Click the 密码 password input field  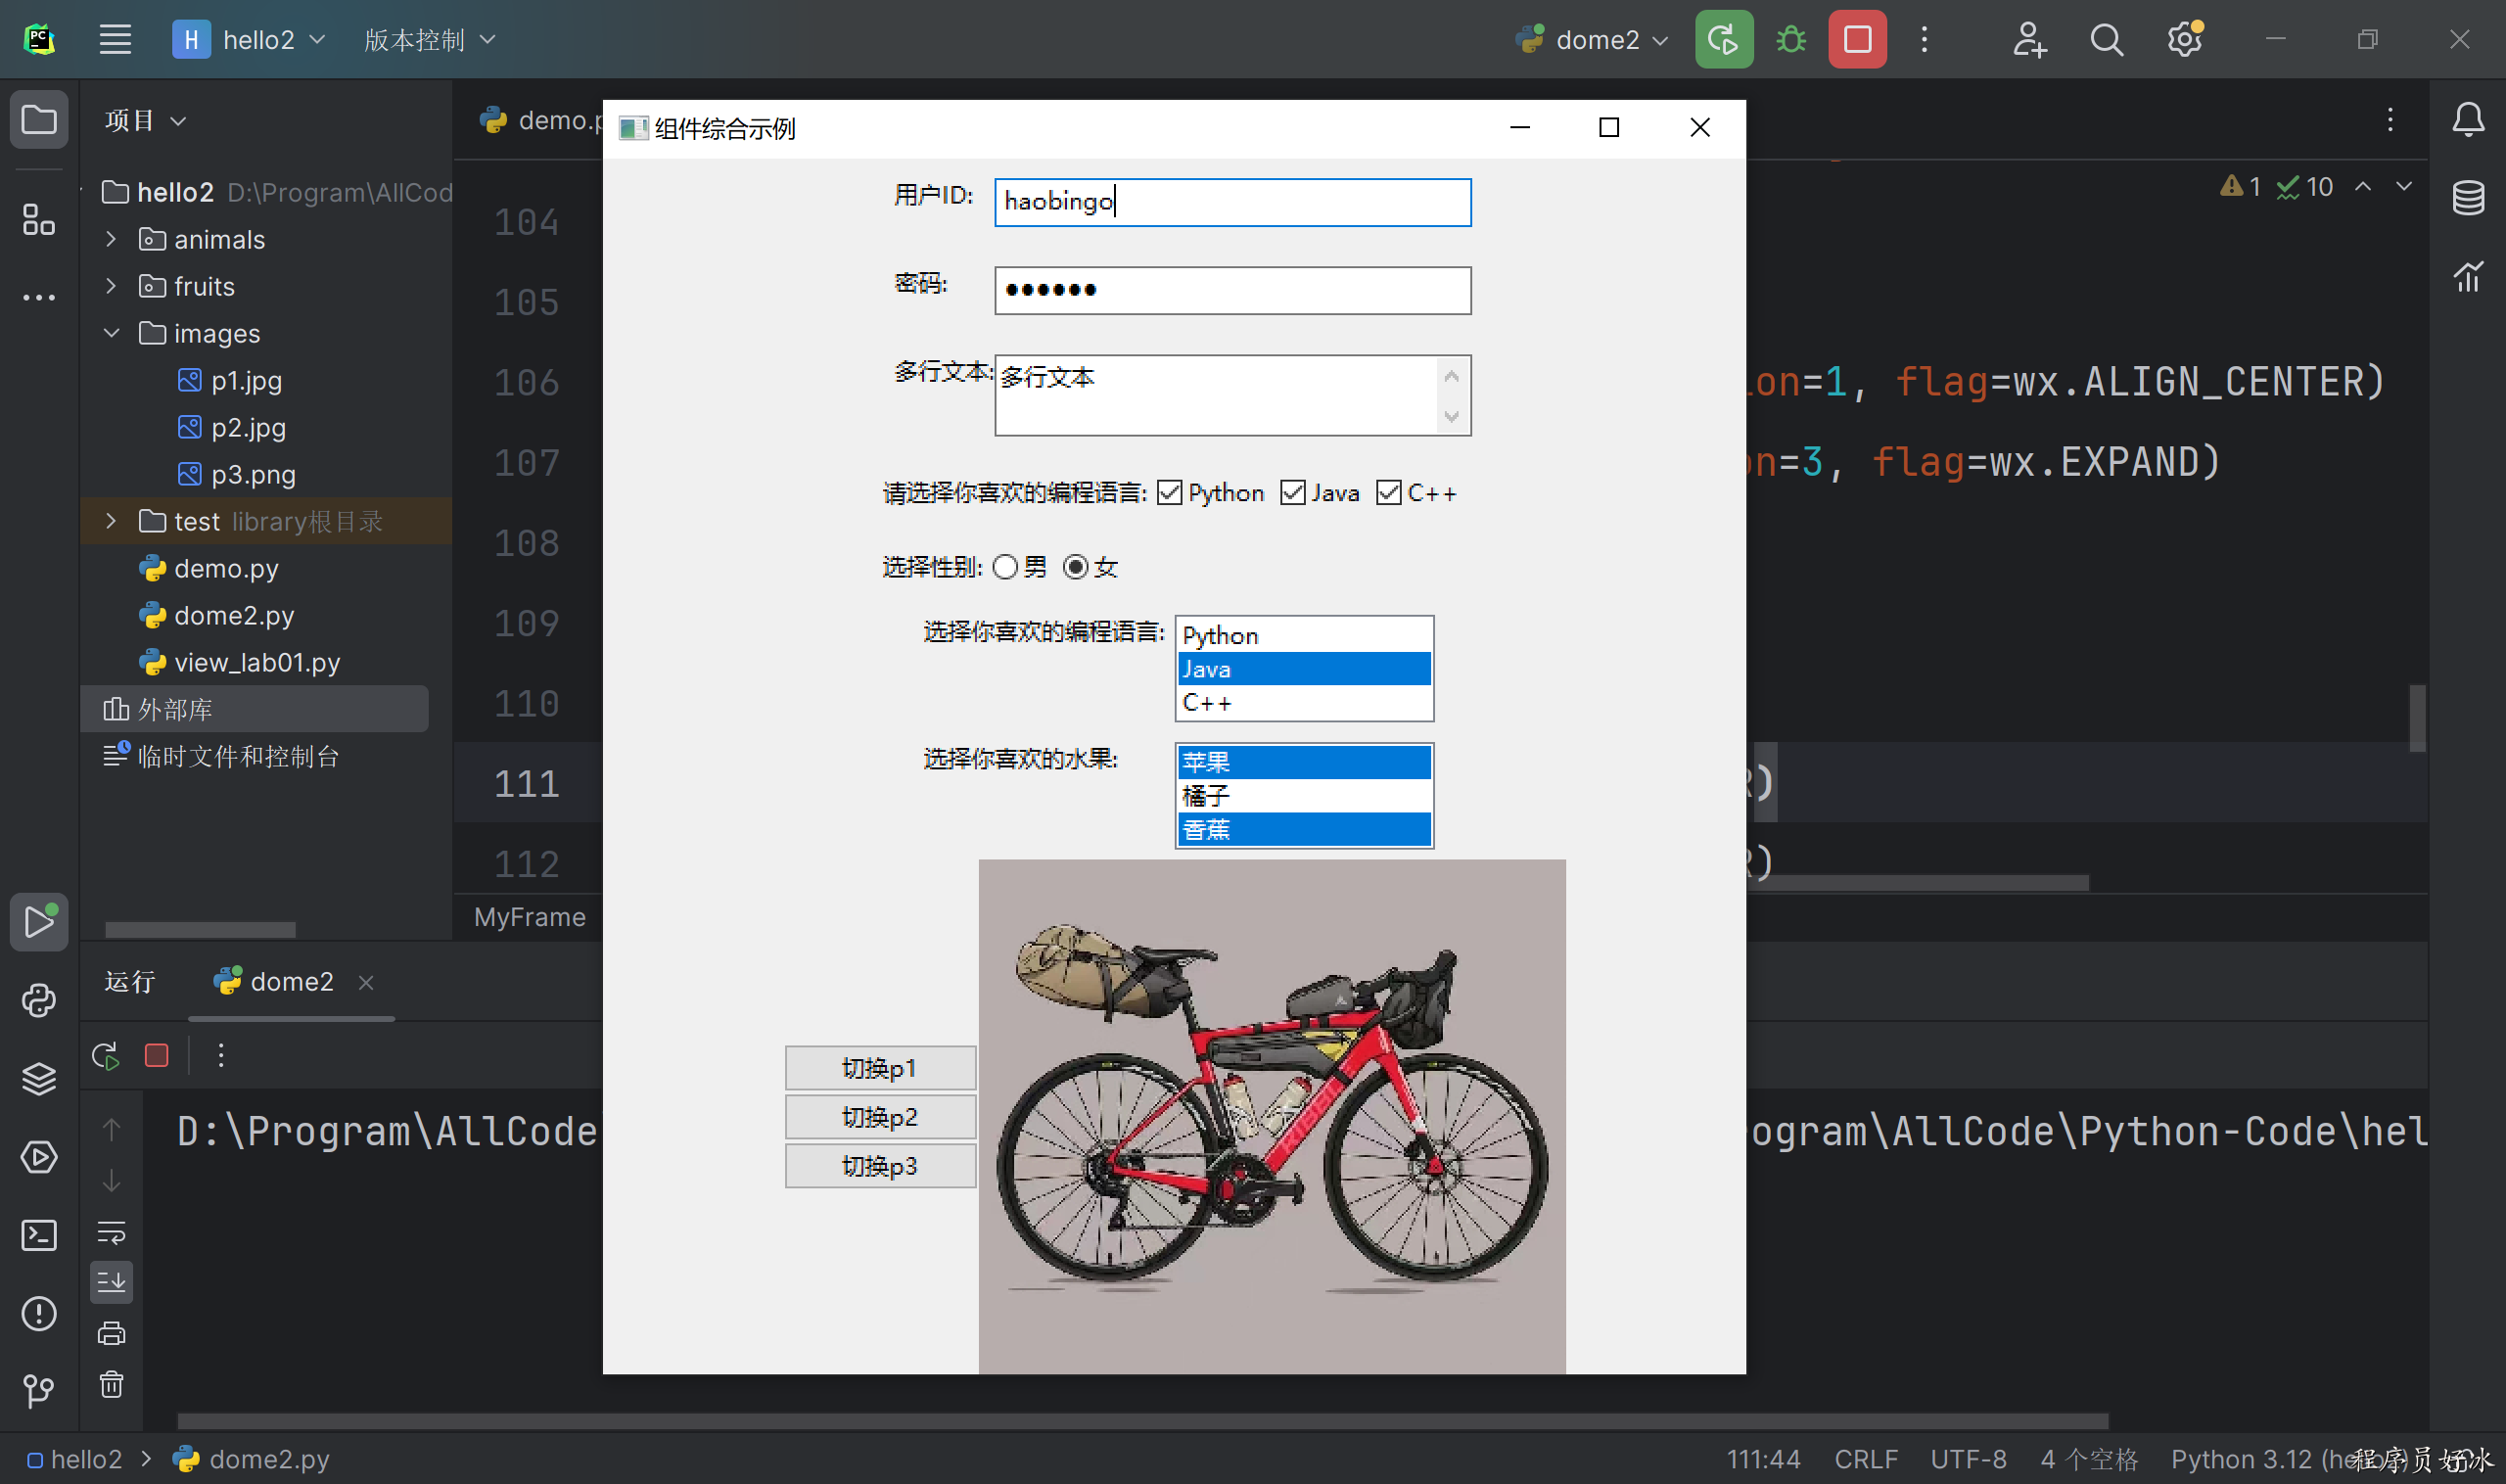1232,290
